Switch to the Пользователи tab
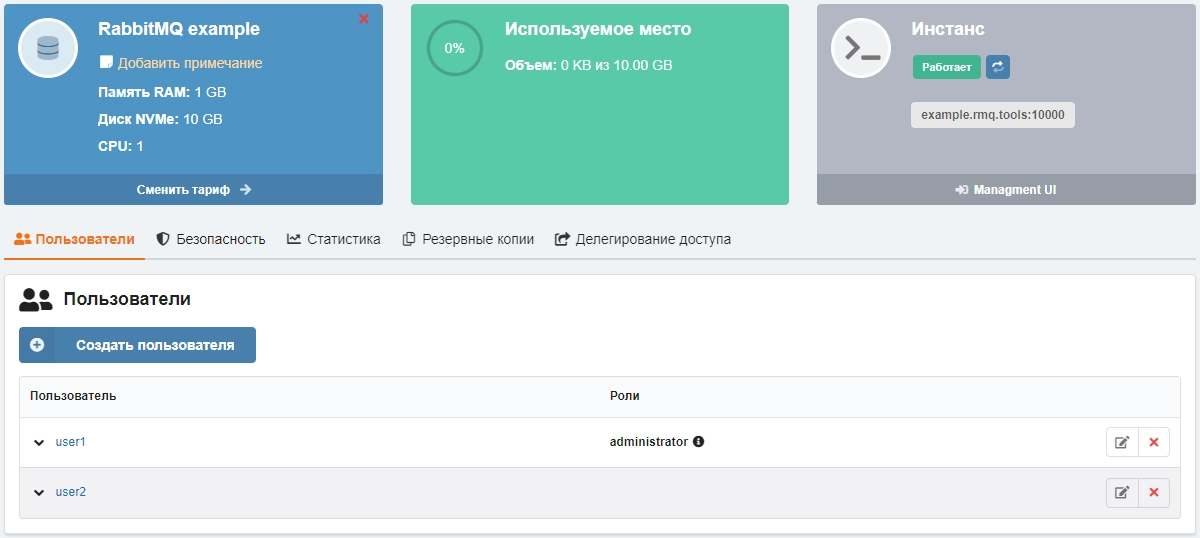Viewport: 1200px width, 538px height. 75,239
